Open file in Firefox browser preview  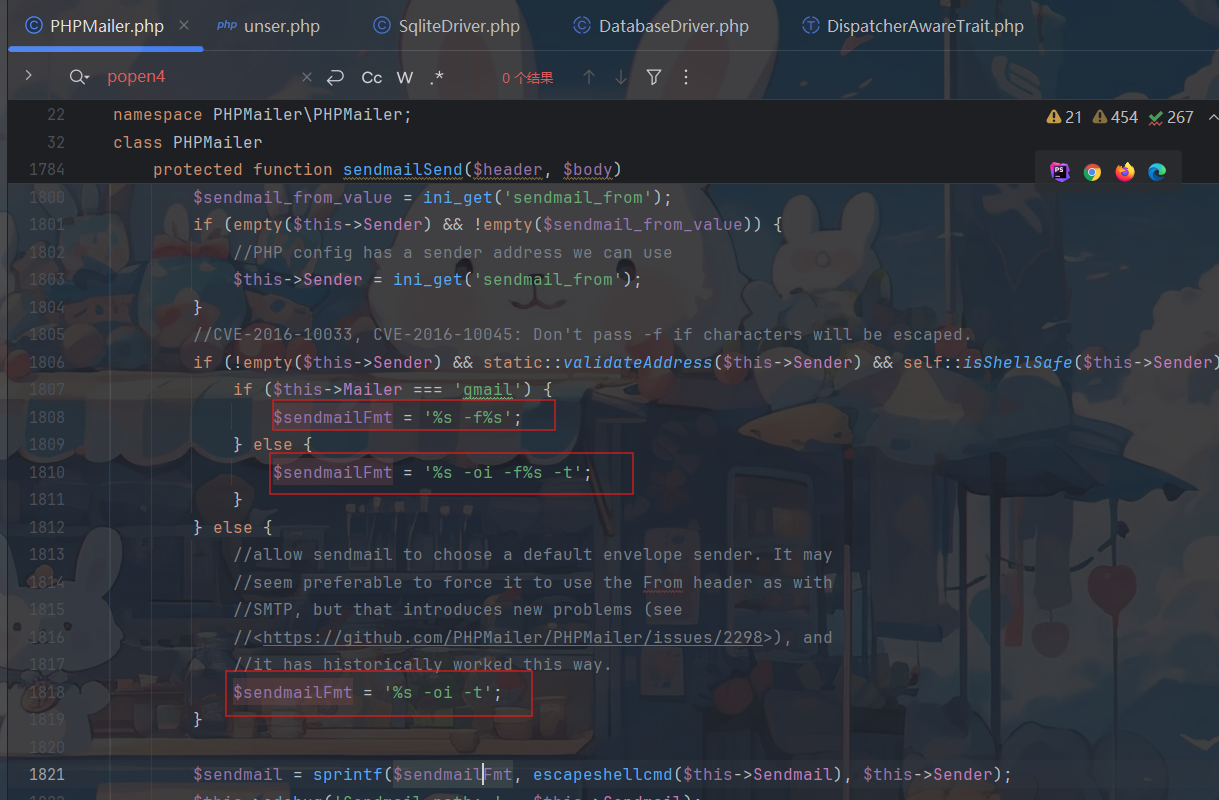coord(1125,172)
